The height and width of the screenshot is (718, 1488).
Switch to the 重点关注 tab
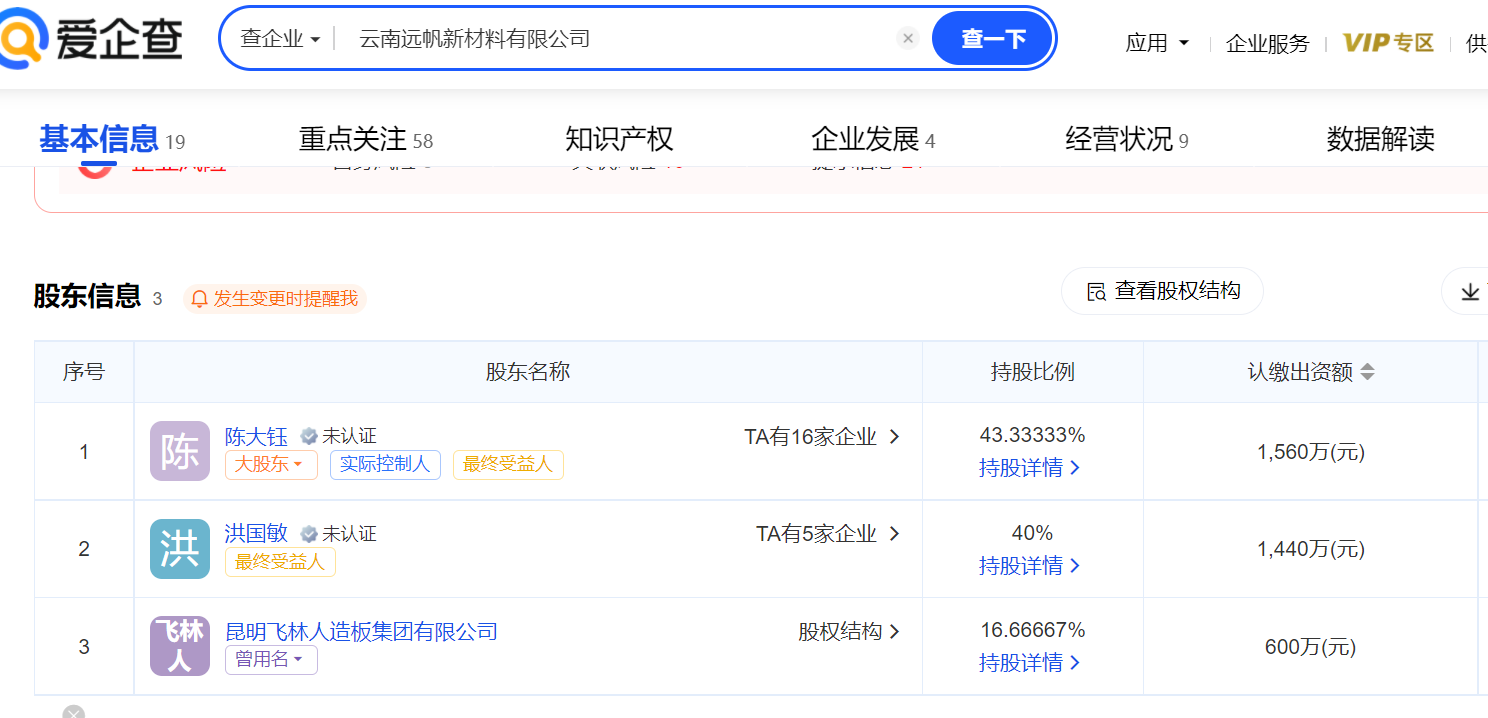[366, 139]
